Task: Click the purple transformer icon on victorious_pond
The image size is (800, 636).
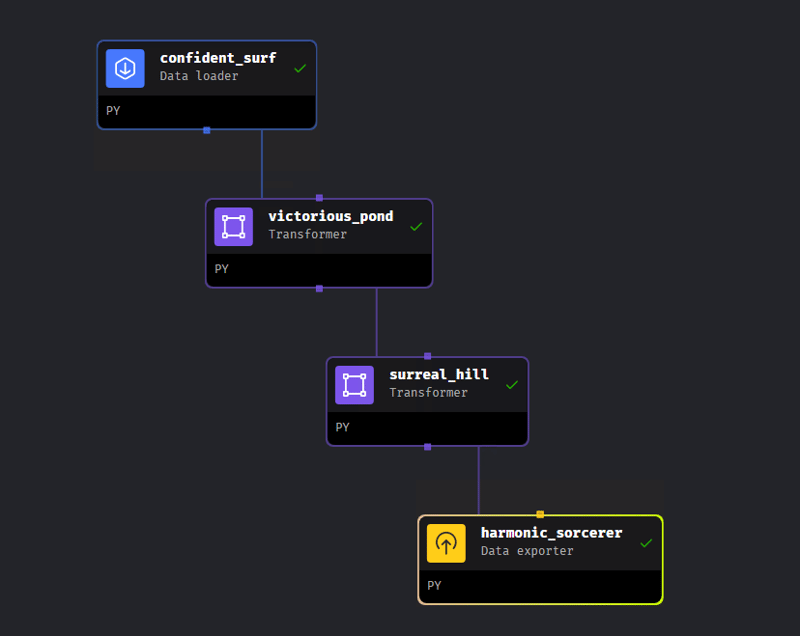Action: tap(234, 226)
